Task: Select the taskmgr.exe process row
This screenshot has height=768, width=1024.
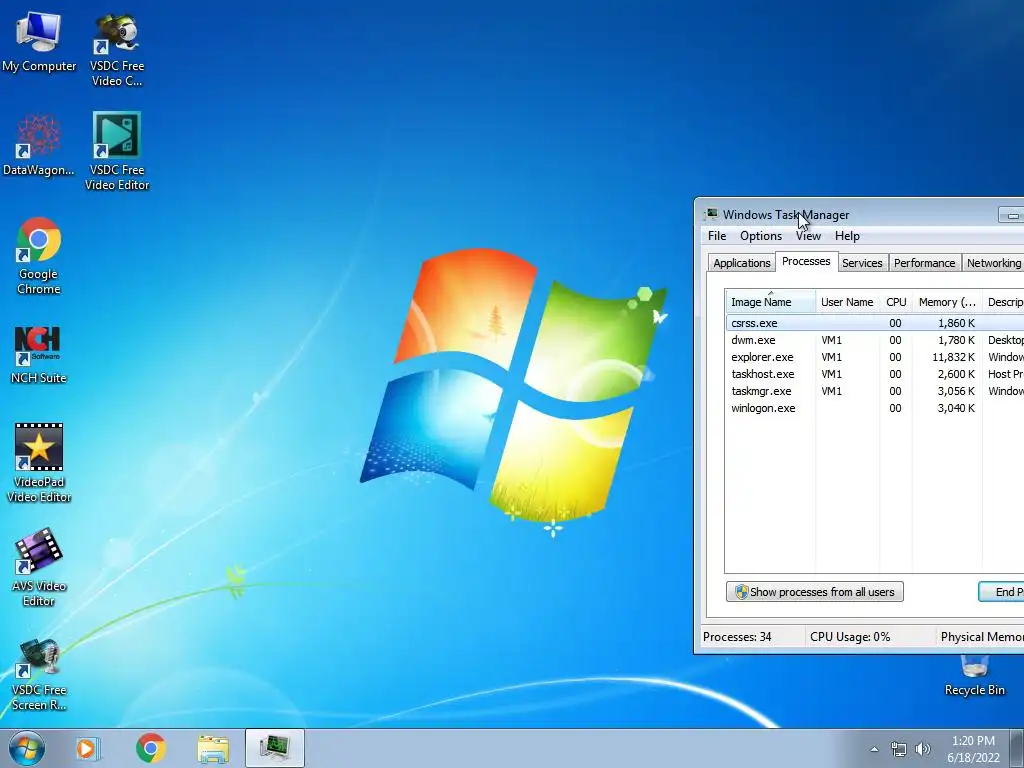Action: (874, 391)
